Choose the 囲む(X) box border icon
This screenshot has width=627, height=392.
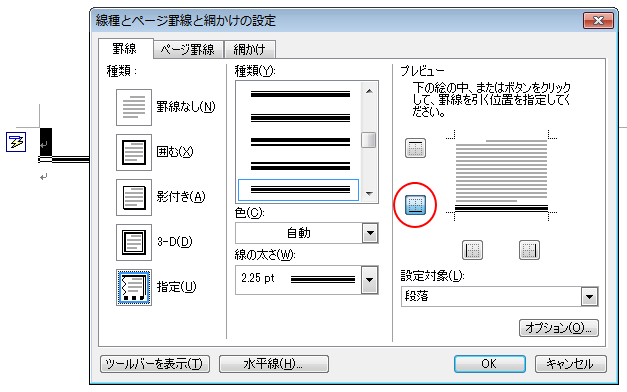pyautogui.click(x=134, y=152)
